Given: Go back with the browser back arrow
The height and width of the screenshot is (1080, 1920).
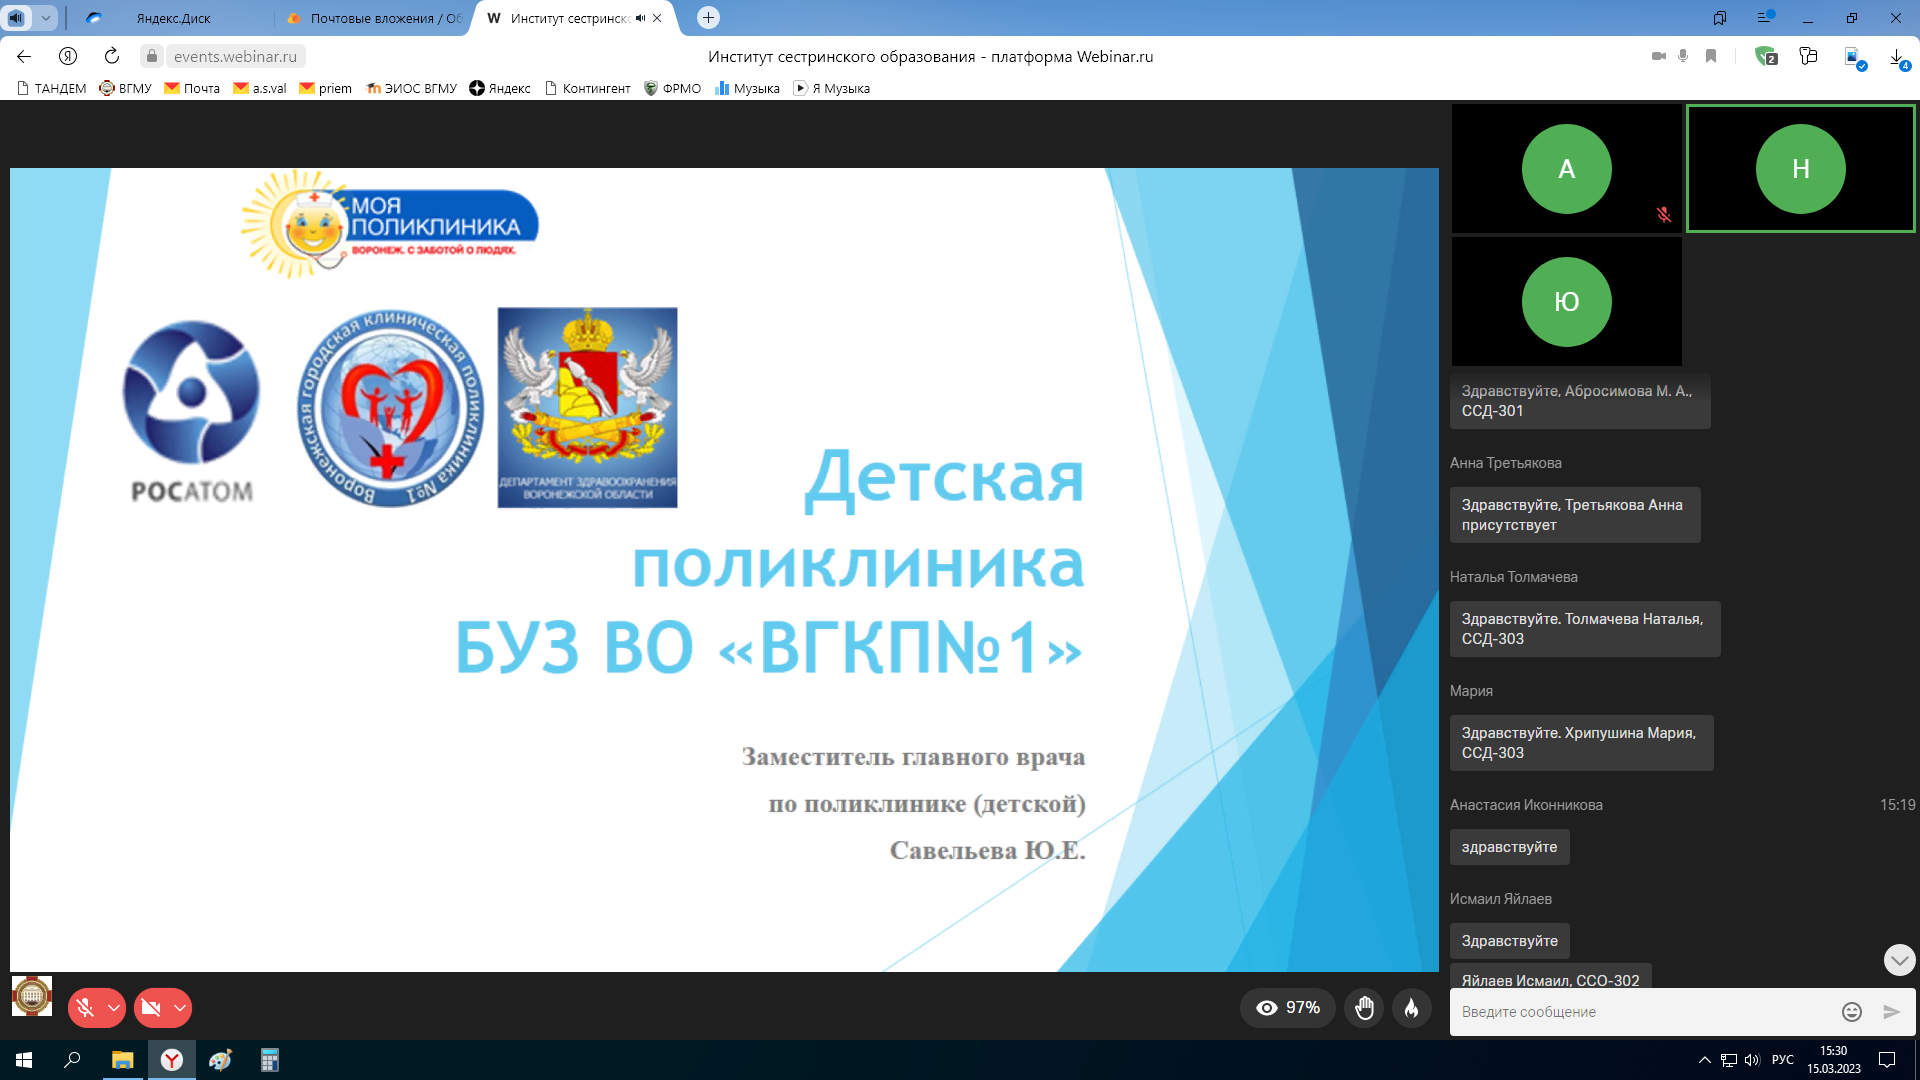Looking at the screenshot, I should pos(24,56).
